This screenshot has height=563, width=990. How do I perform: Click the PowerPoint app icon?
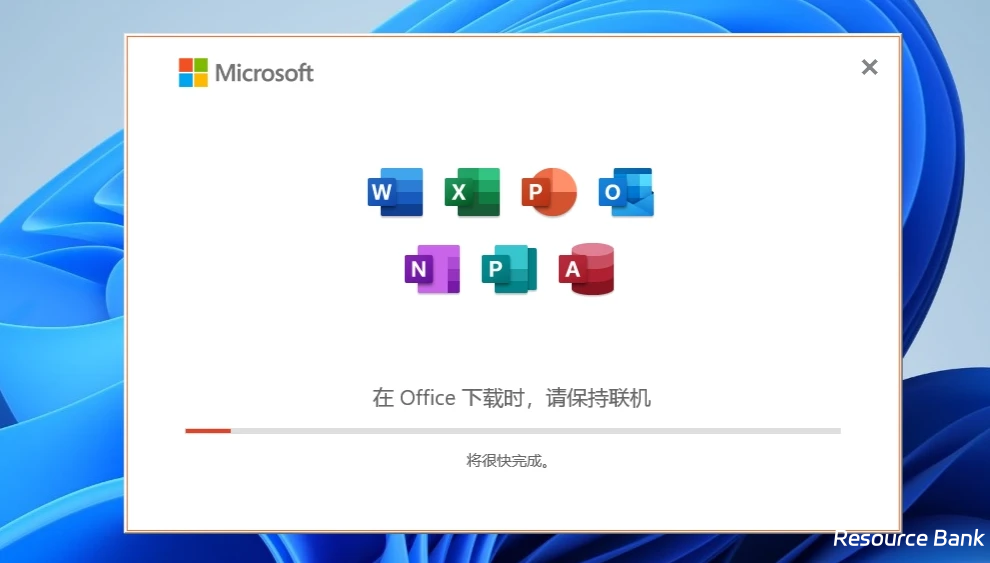[x=549, y=192]
